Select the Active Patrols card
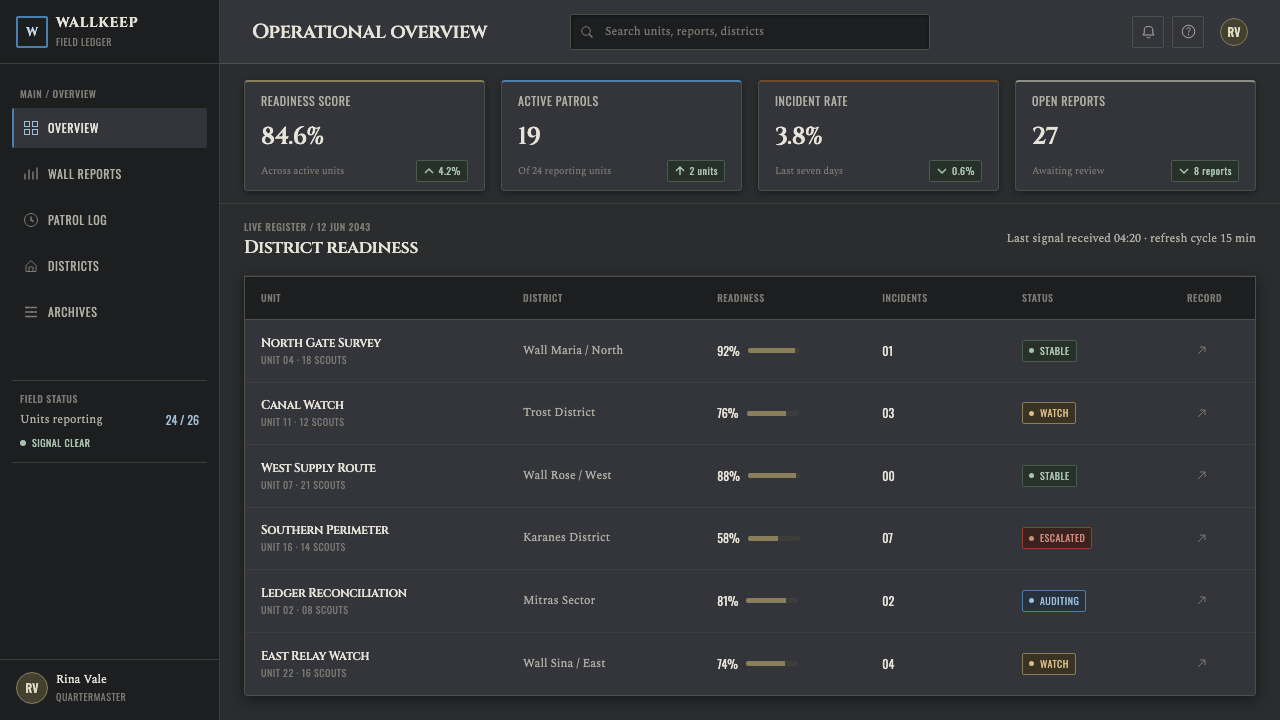Screen dimensions: 1280x720 tap(621, 135)
